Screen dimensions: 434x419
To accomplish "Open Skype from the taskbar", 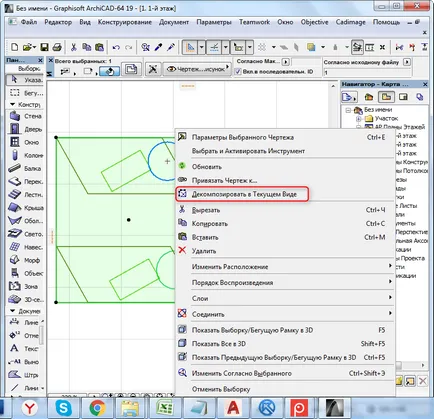I will [63, 408].
